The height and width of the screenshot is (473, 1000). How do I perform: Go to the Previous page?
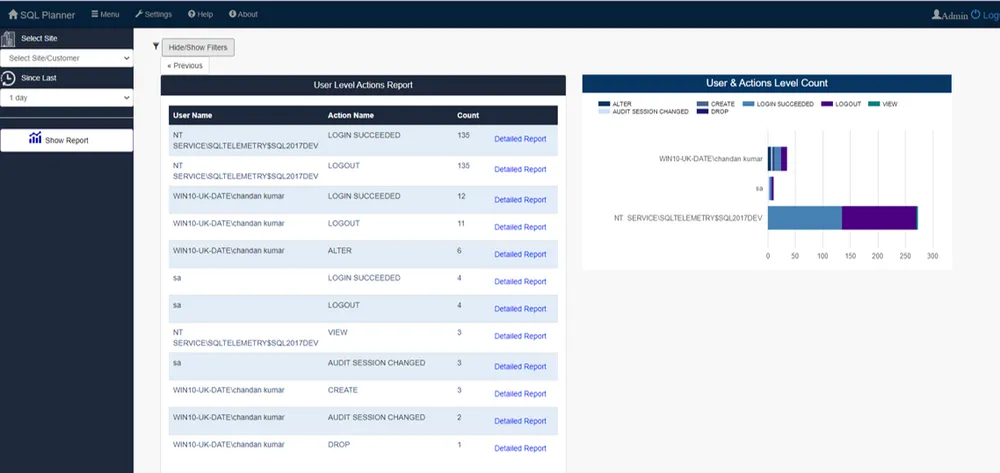pos(185,66)
